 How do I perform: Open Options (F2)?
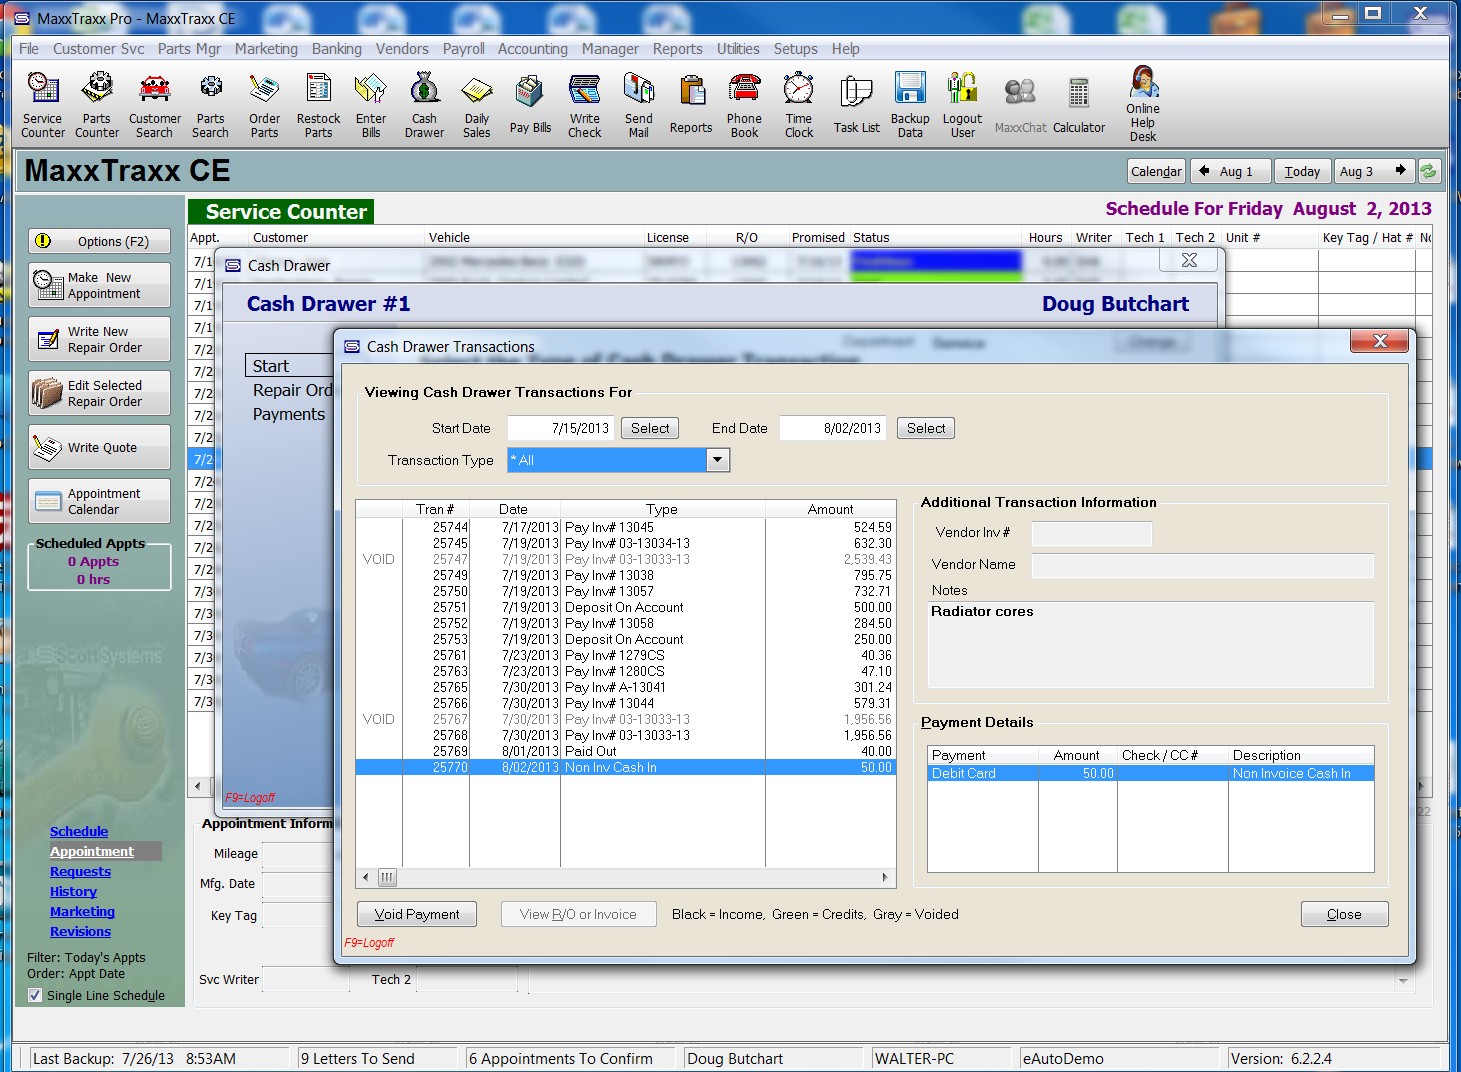point(100,241)
